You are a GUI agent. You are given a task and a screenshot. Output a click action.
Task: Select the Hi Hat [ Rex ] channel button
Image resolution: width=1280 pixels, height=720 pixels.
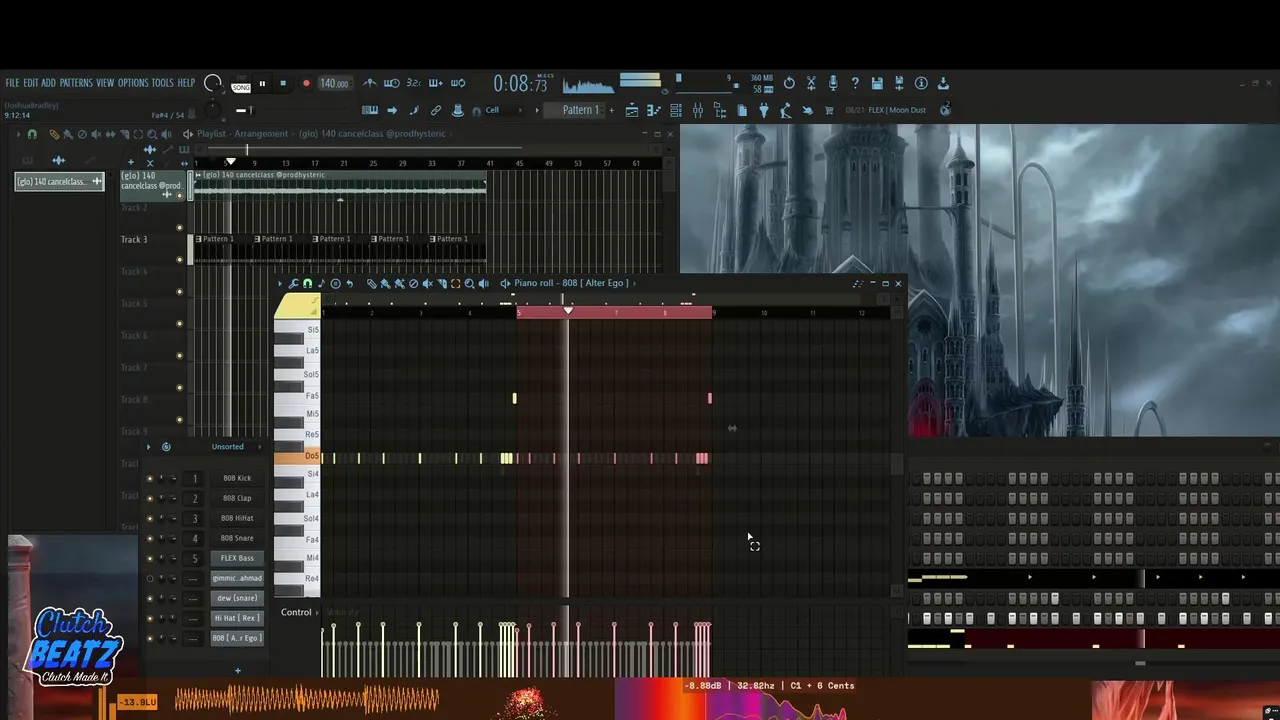pyautogui.click(x=237, y=618)
